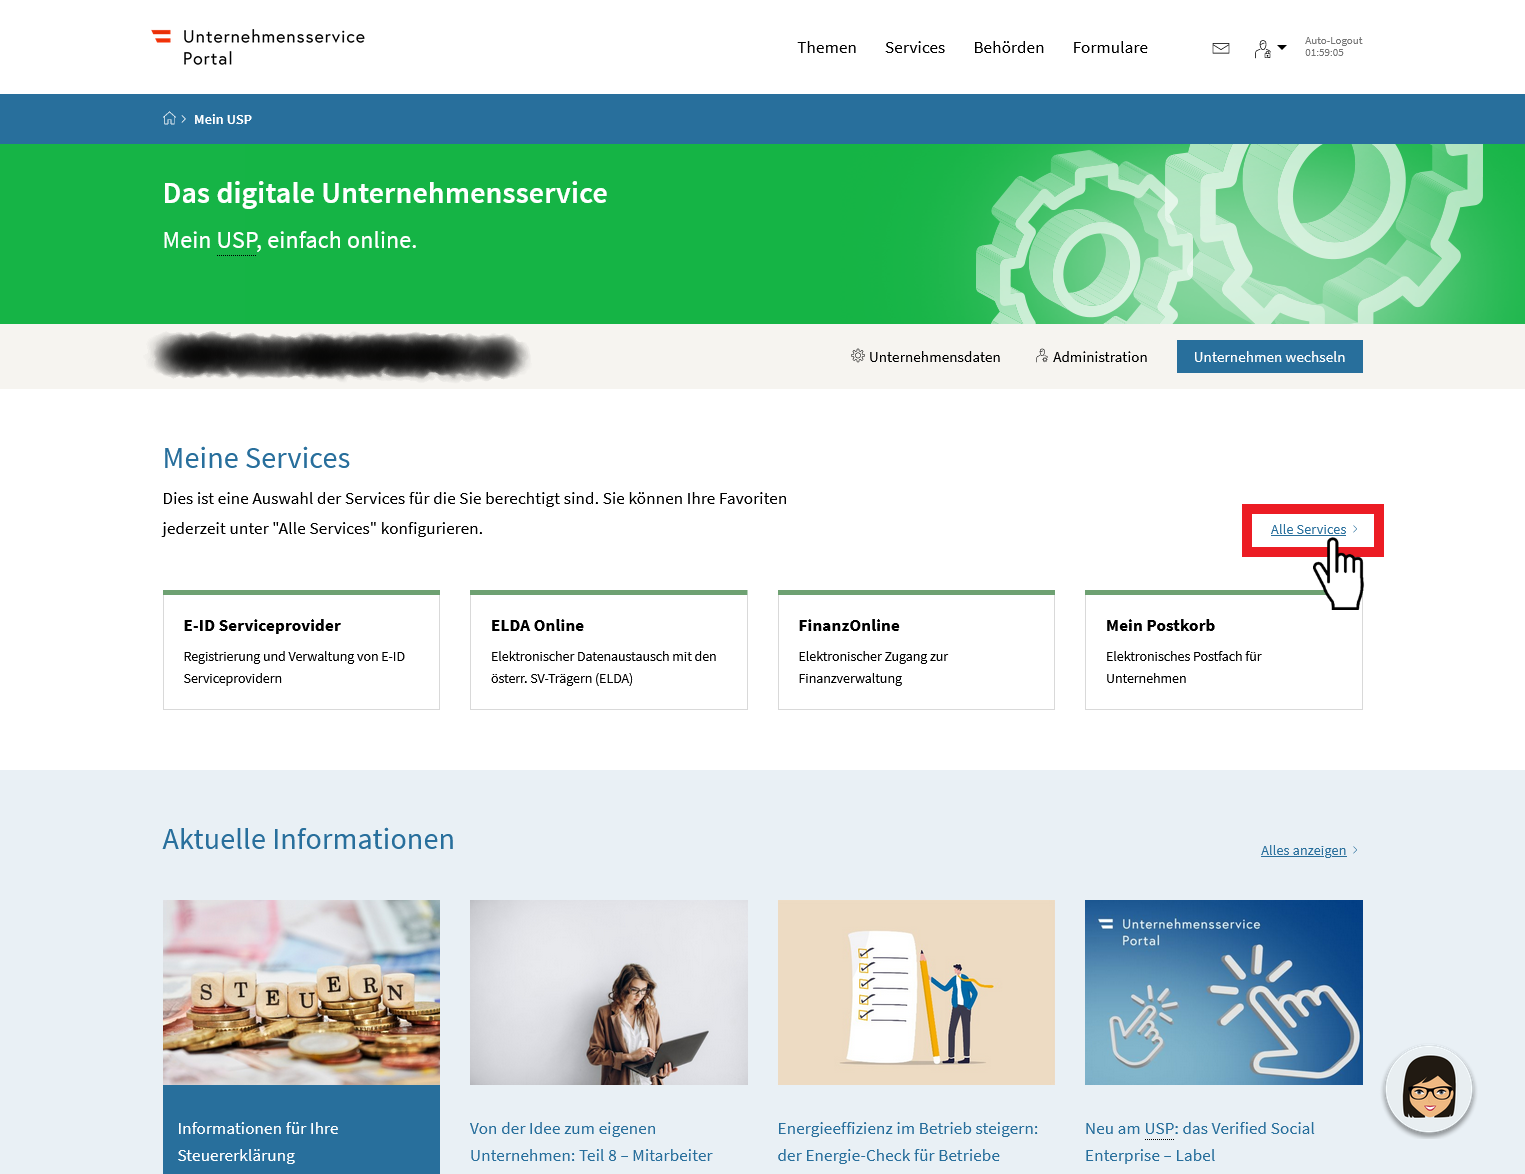Screen dimensions: 1525x1174
Task: Open the chatbot assistant avatar
Action: (x=1429, y=1089)
